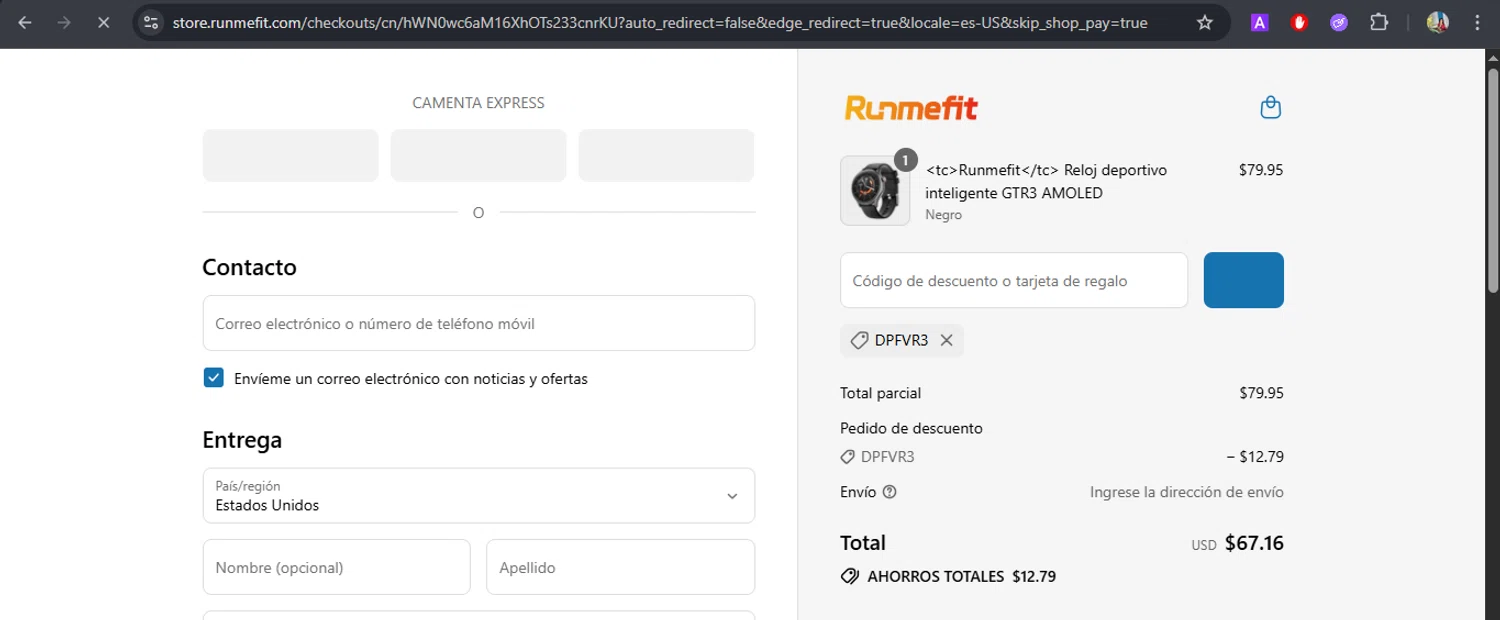Open the shipping info help icon next to Envío
This screenshot has height=620, width=1500.
click(890, 492)
